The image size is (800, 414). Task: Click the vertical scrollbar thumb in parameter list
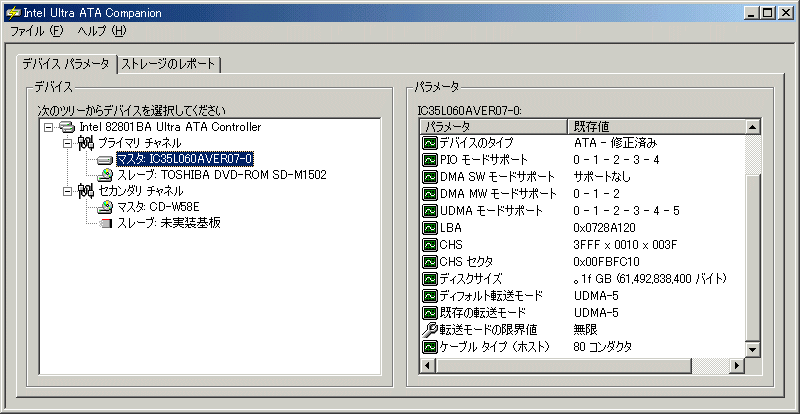753,258
